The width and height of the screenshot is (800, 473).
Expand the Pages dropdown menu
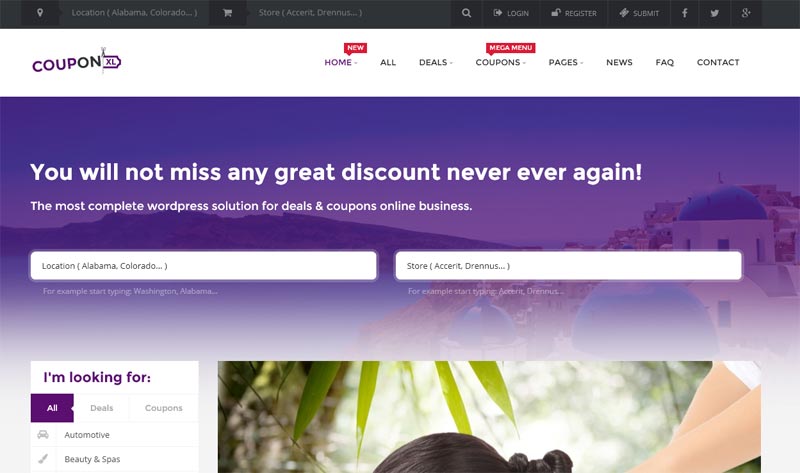566,62
